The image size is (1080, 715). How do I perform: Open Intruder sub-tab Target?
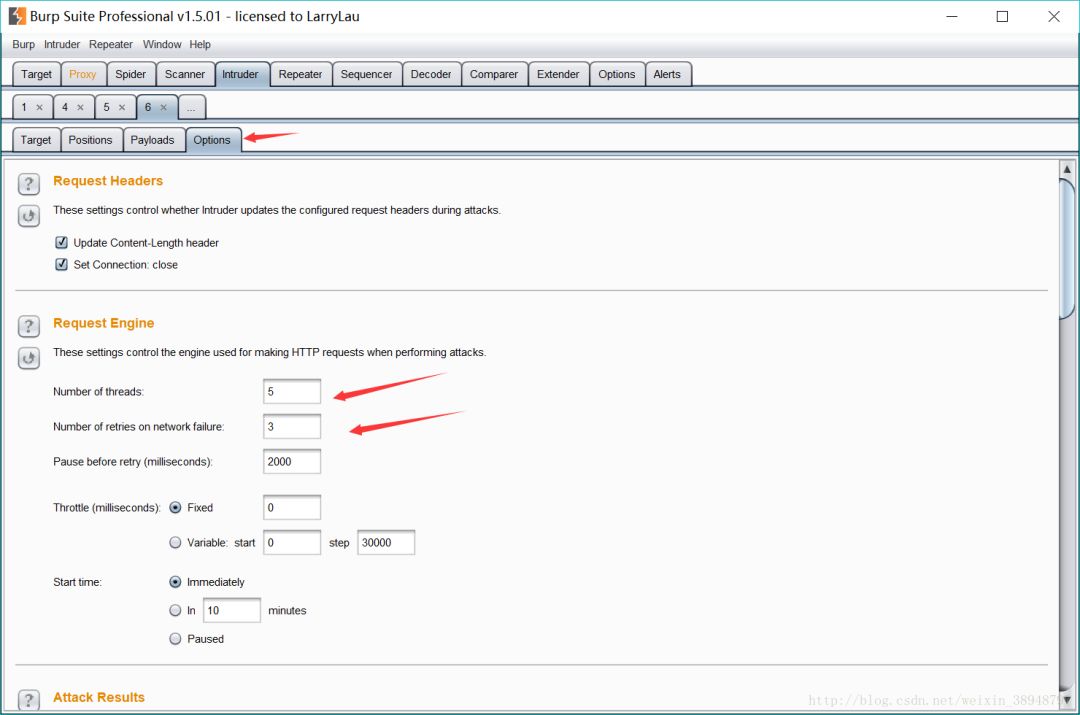36,140
